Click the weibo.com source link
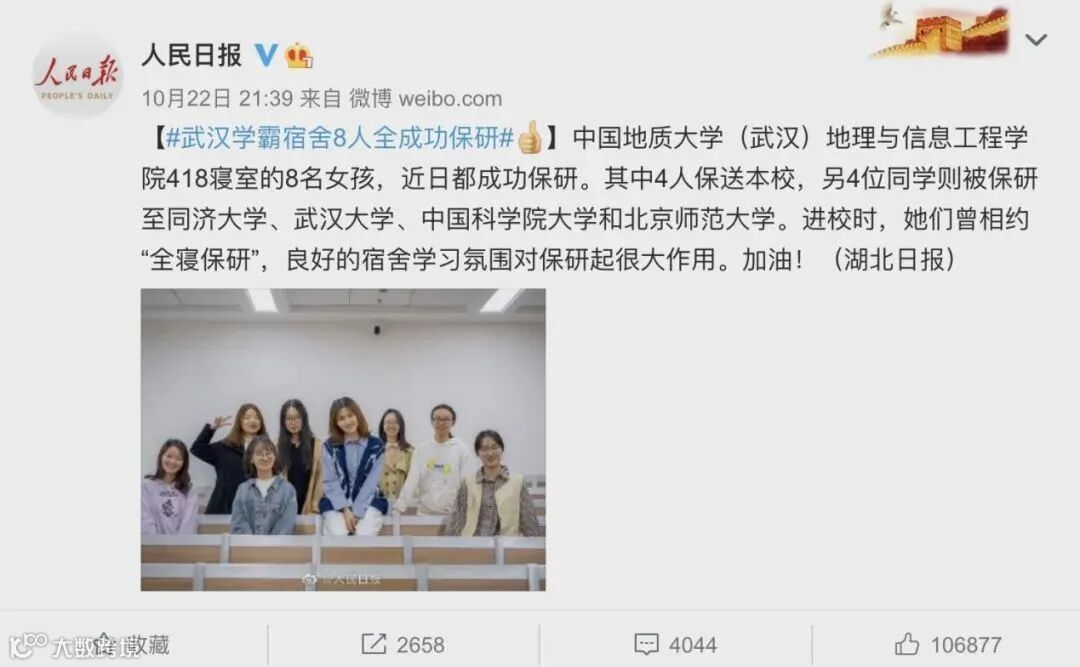This screenshot has height=667, width=1080. (450, 99)
